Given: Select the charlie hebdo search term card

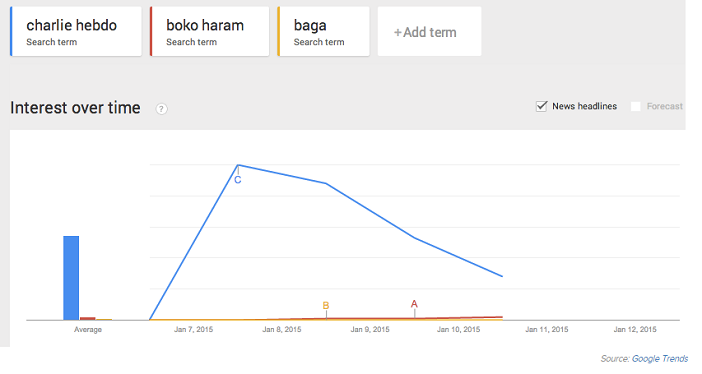Looking at the screenshot, I should pyautogui.click(x=76, y=31).
